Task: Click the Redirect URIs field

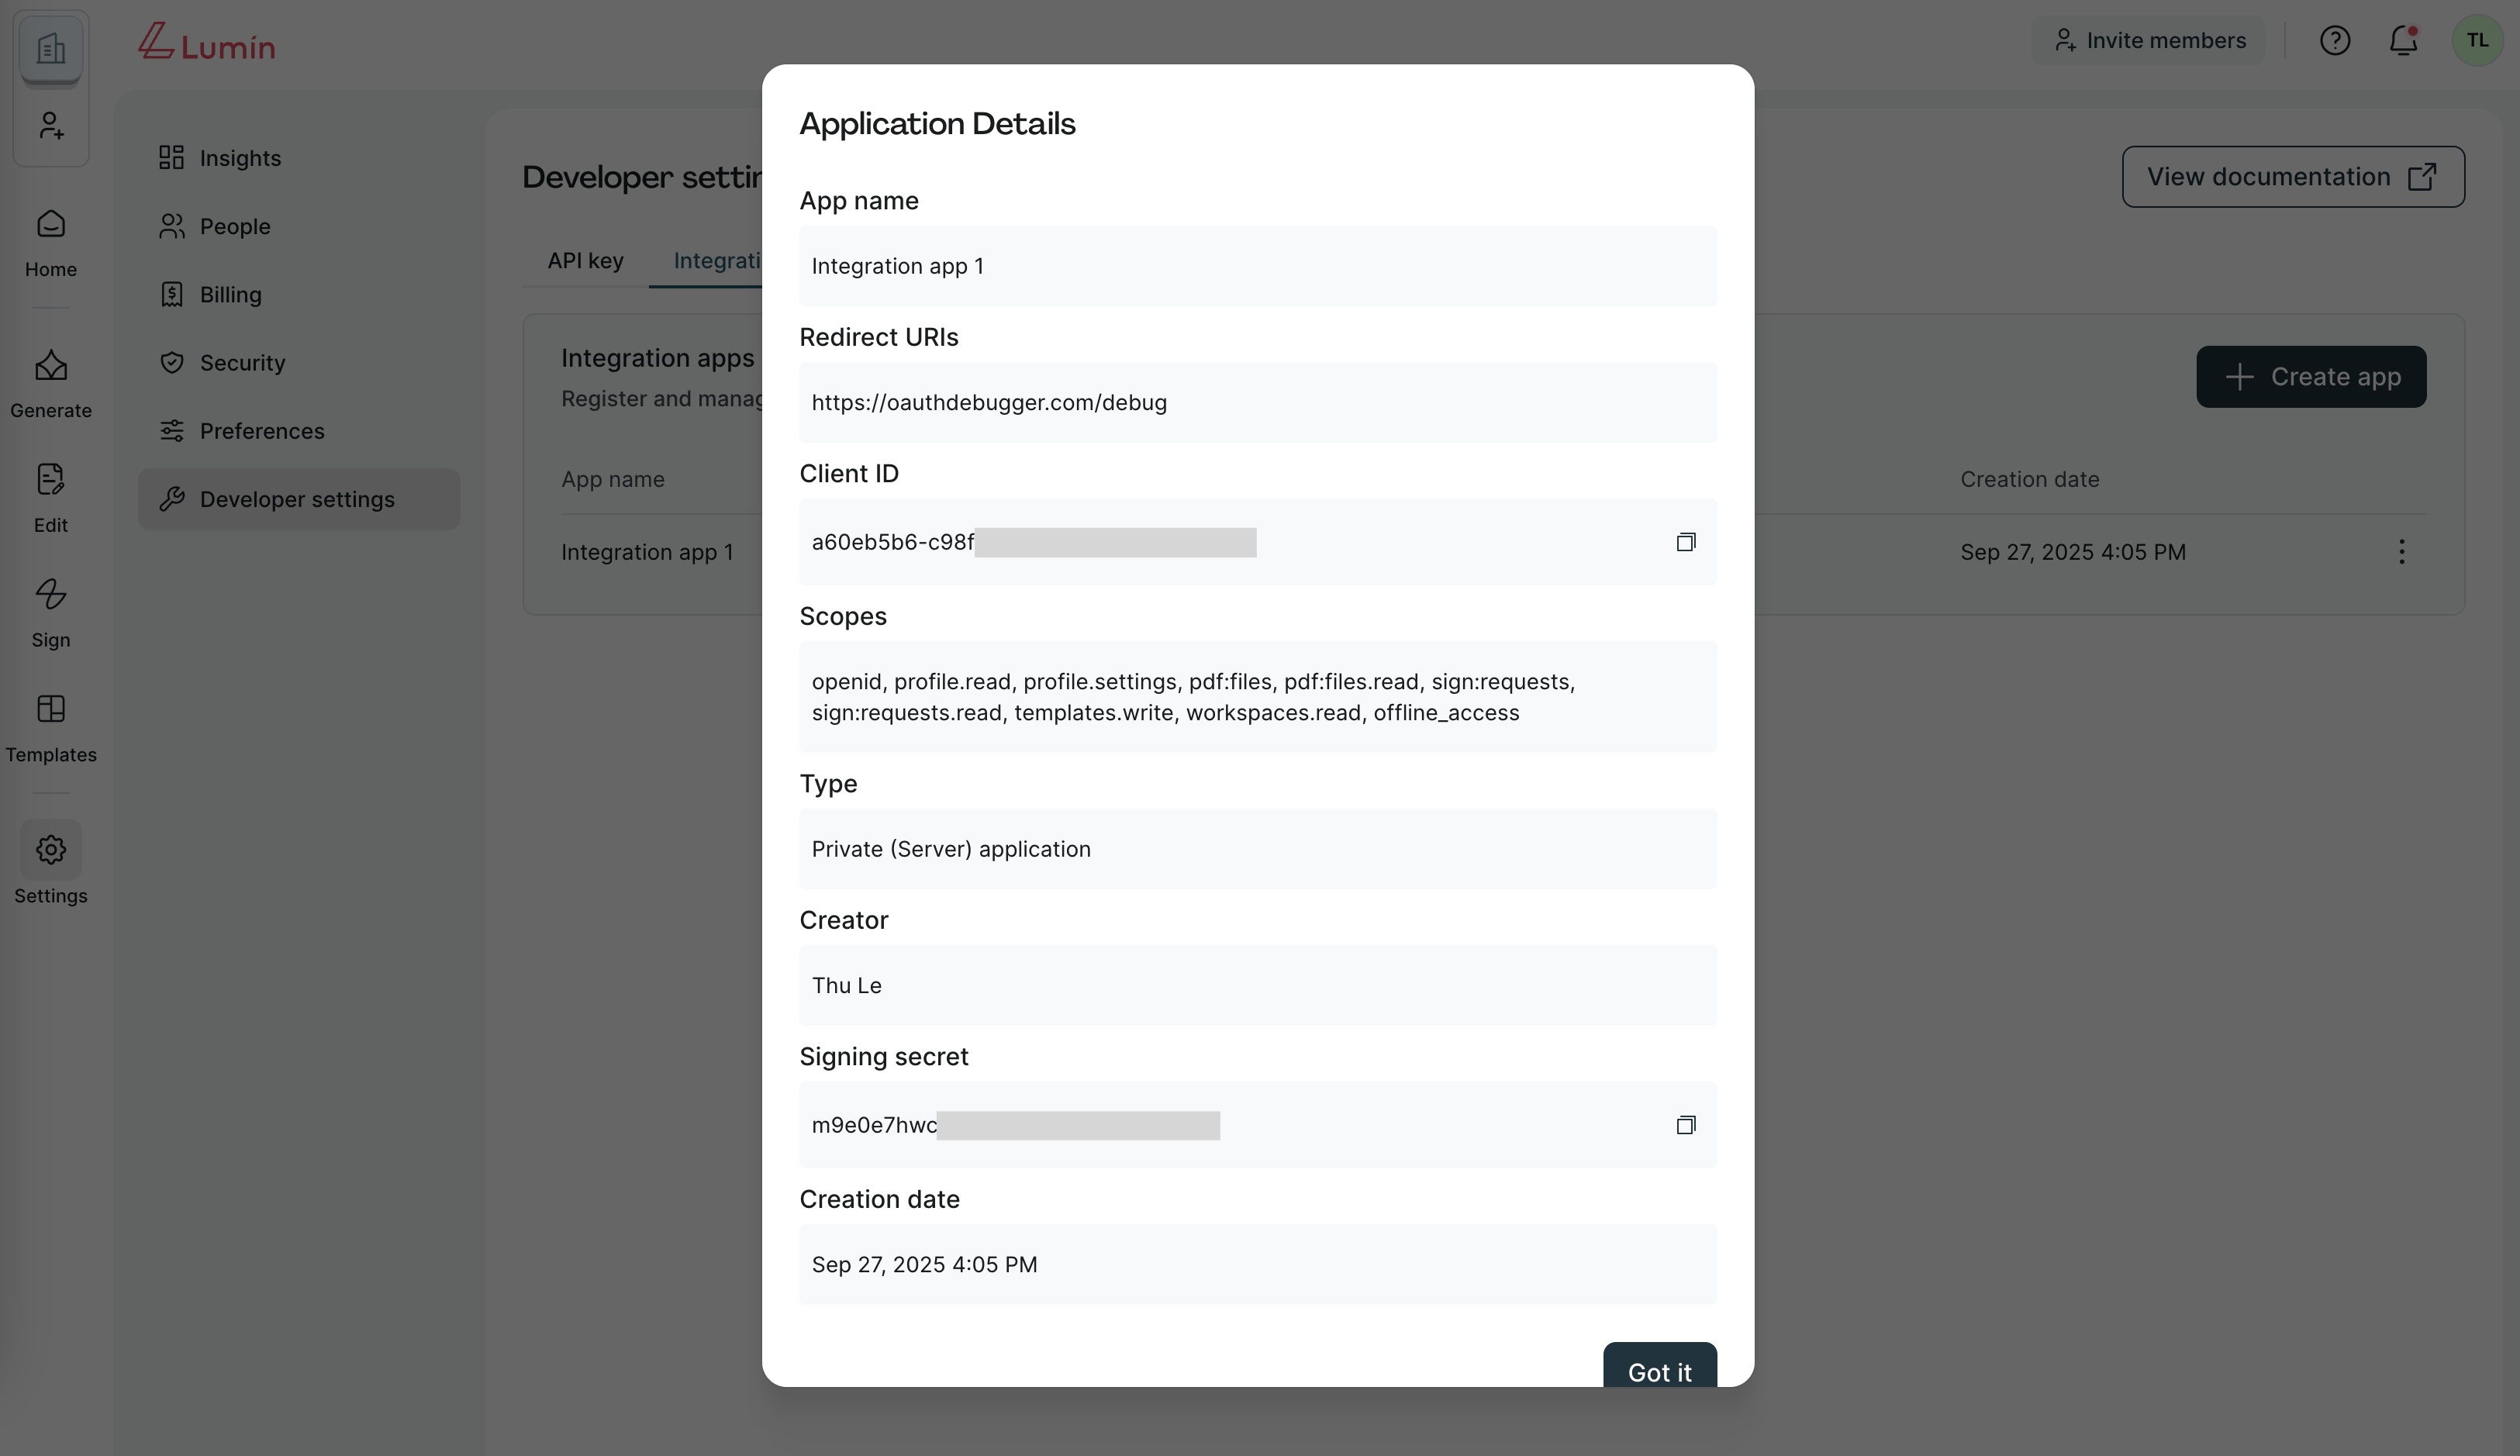Action: 1257,403
